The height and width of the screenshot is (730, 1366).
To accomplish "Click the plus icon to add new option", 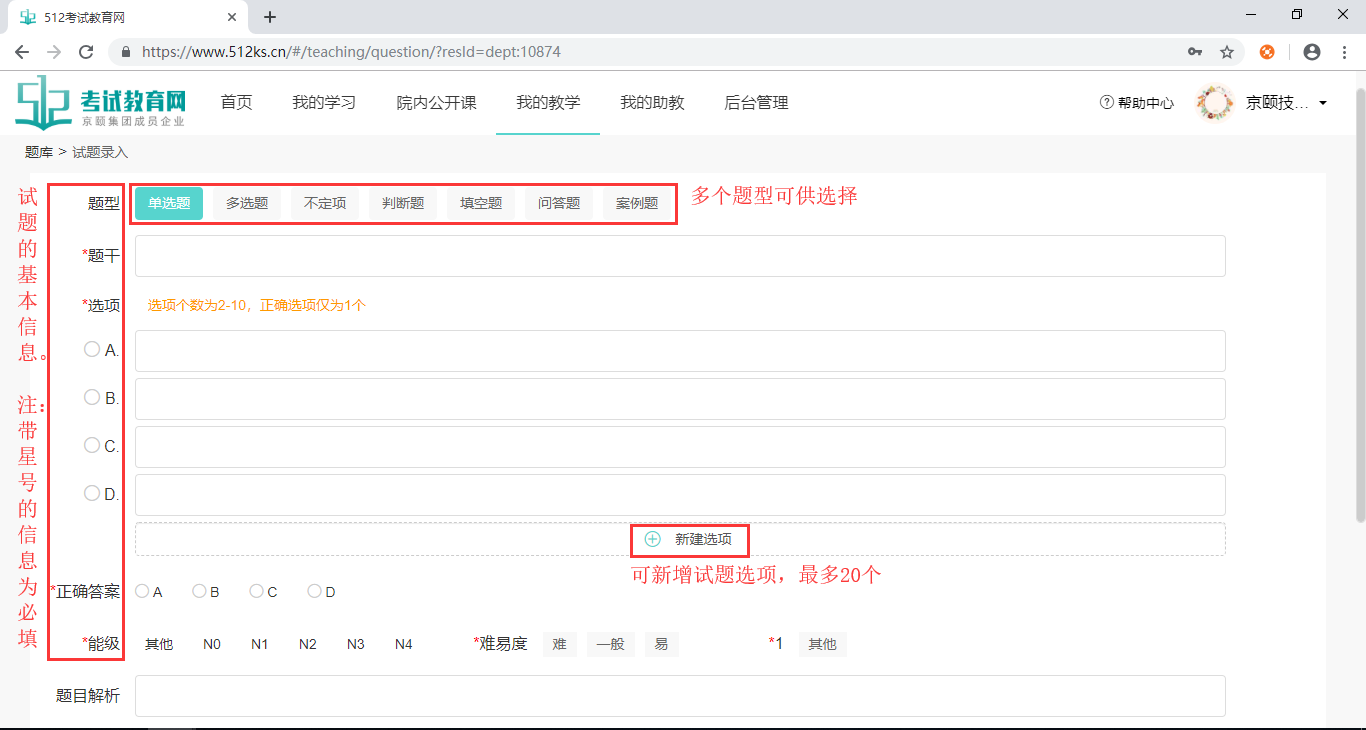I will click(x=652, y=539).
